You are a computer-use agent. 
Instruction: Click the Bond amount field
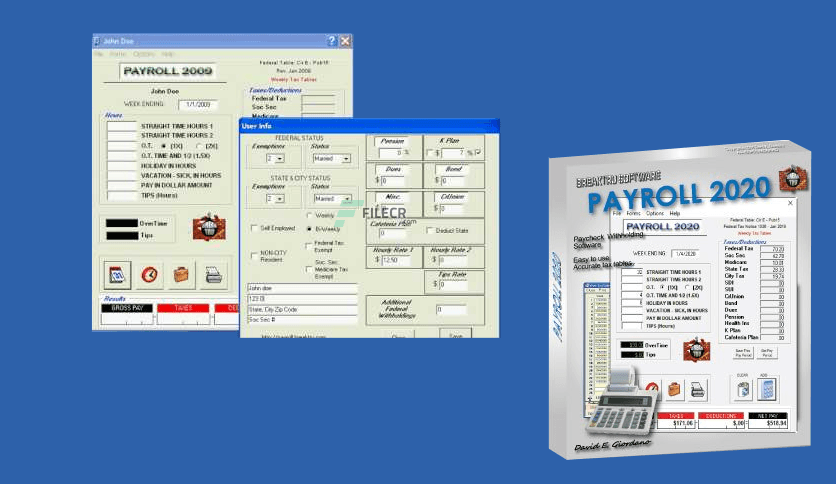point(455,180)
